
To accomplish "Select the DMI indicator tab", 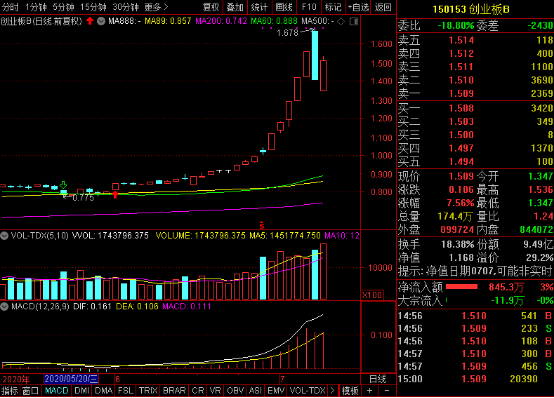I will pyautogui.click(x=82, y=391).
